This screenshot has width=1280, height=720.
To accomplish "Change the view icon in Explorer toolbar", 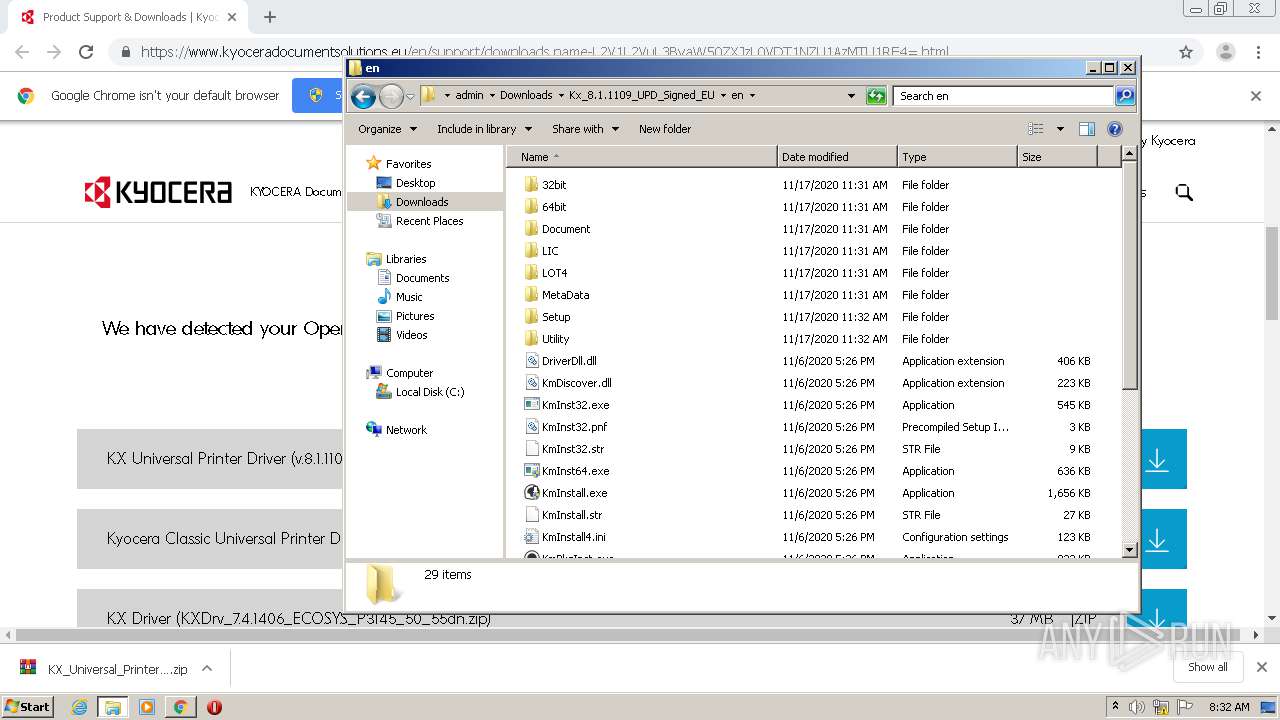I will point(1036,129).
